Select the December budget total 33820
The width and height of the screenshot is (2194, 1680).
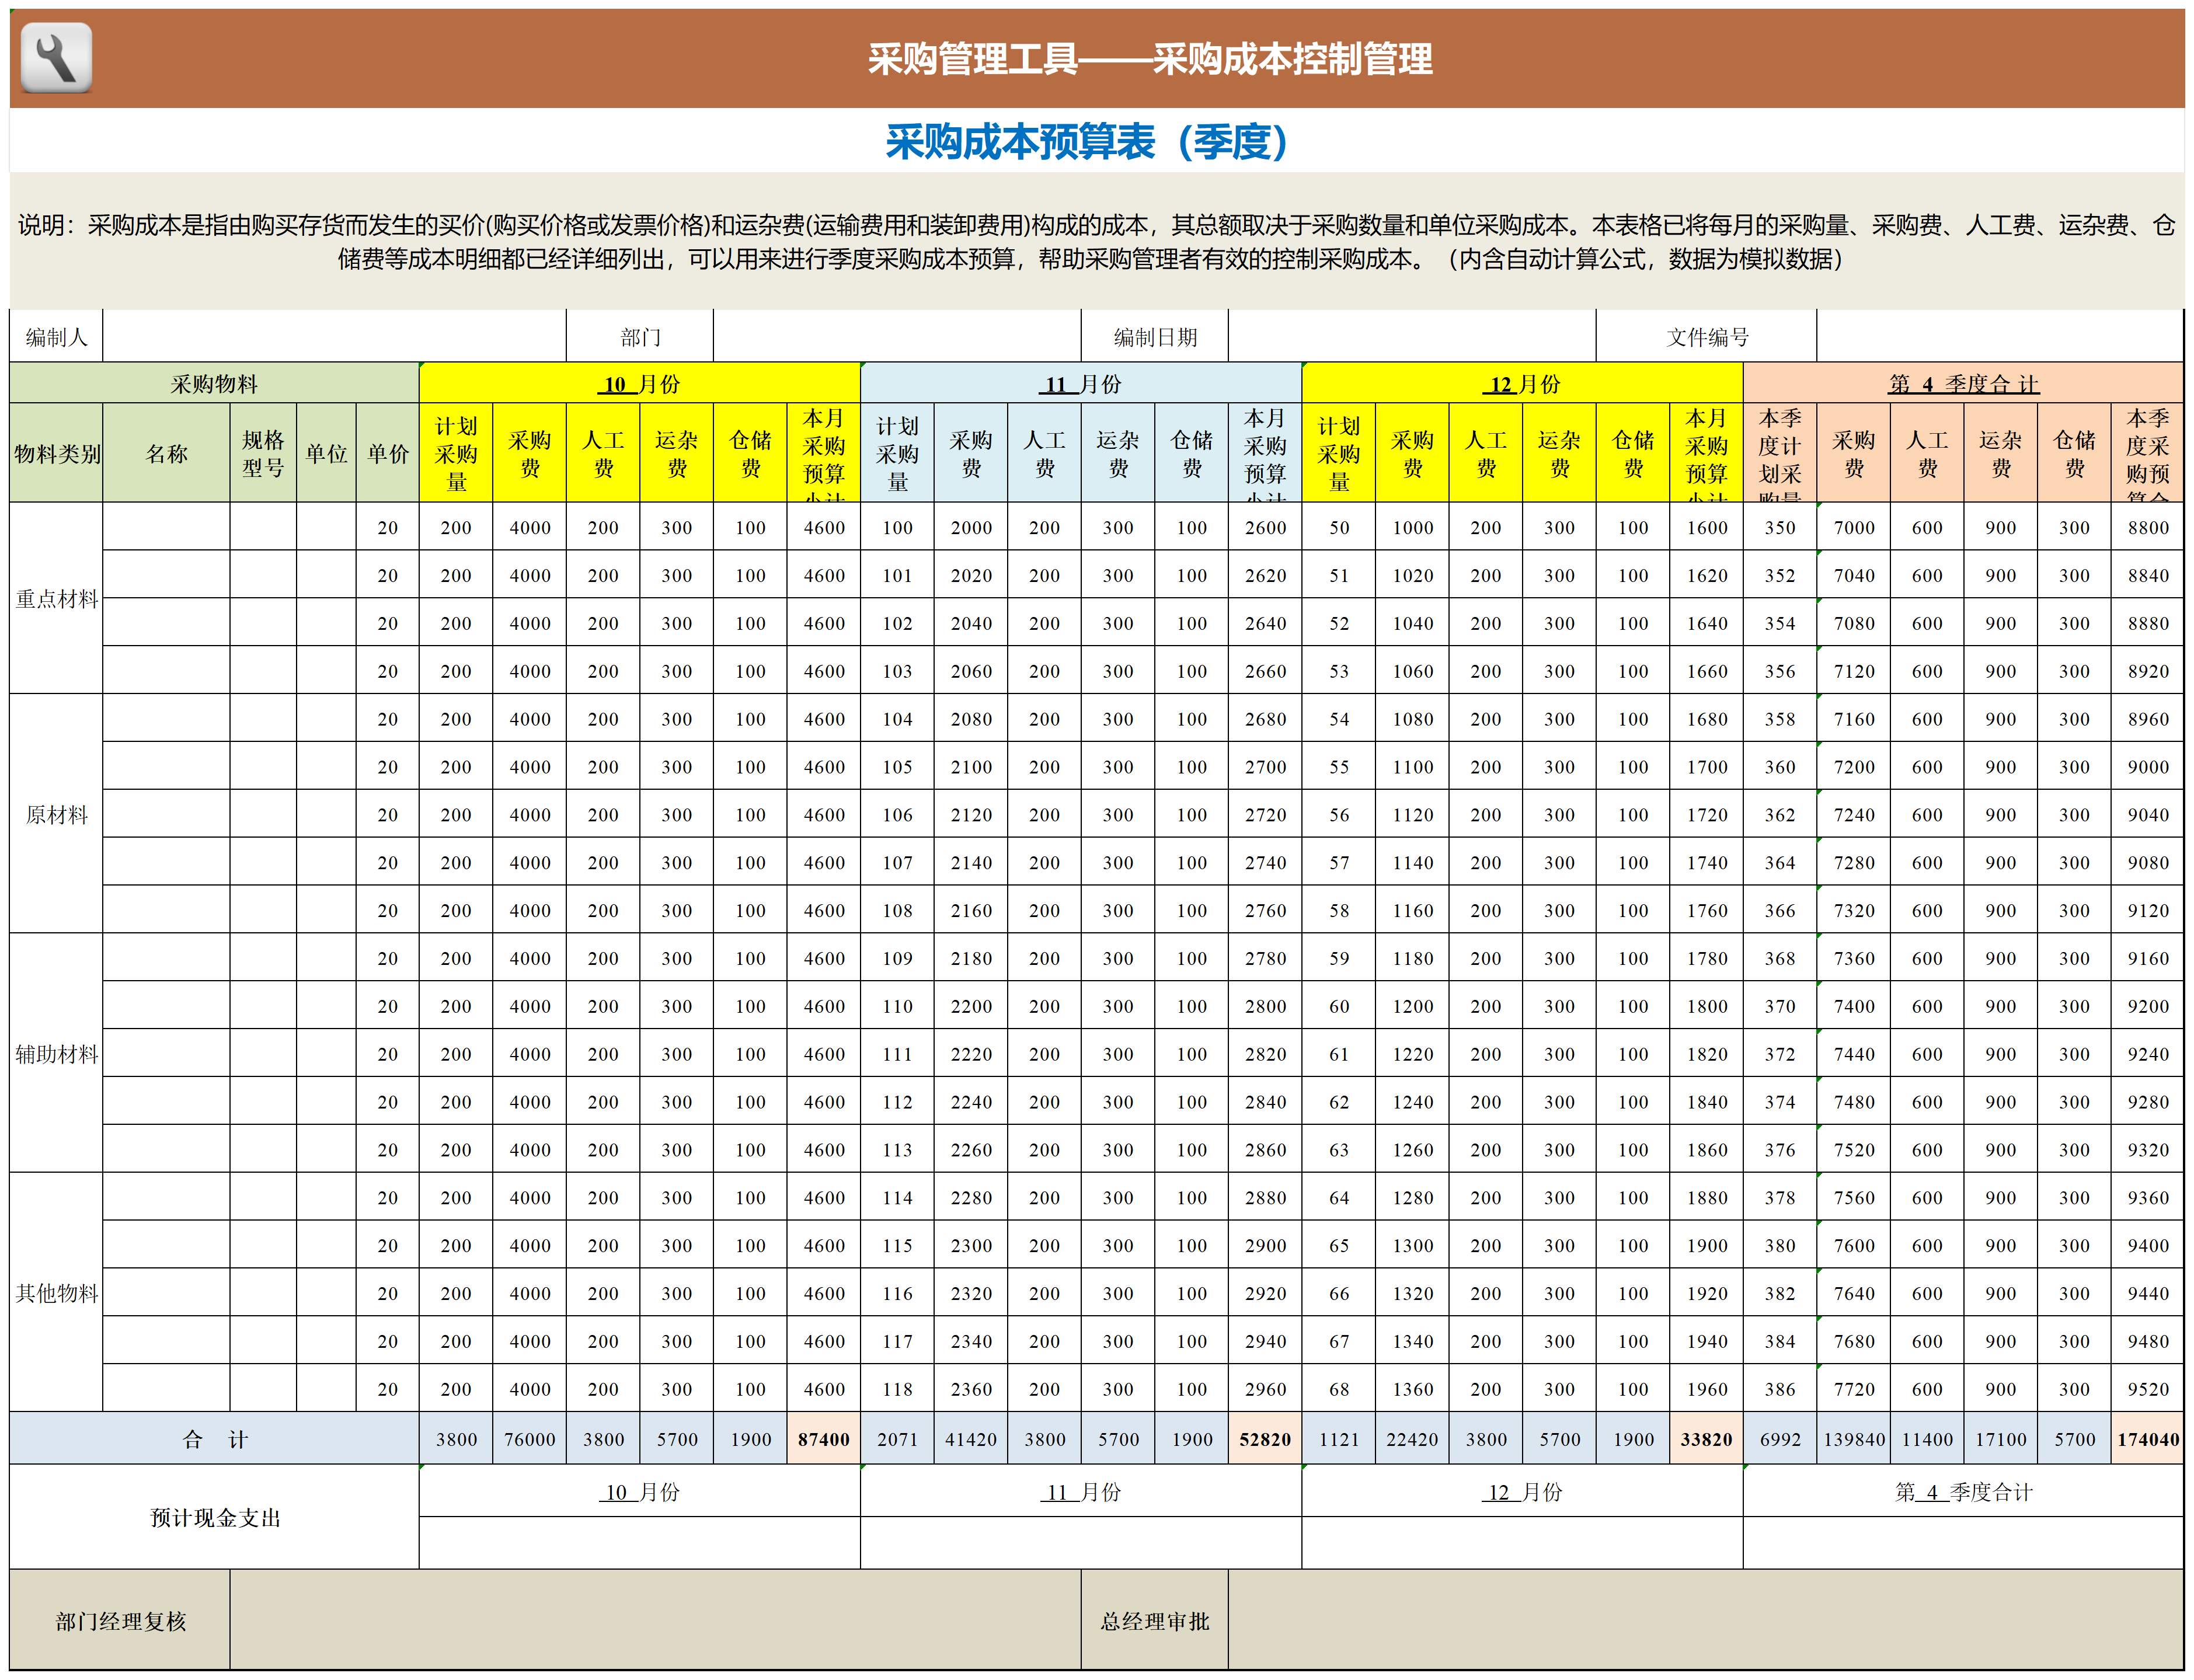pyautogui.click(x=1706, y=1438)
